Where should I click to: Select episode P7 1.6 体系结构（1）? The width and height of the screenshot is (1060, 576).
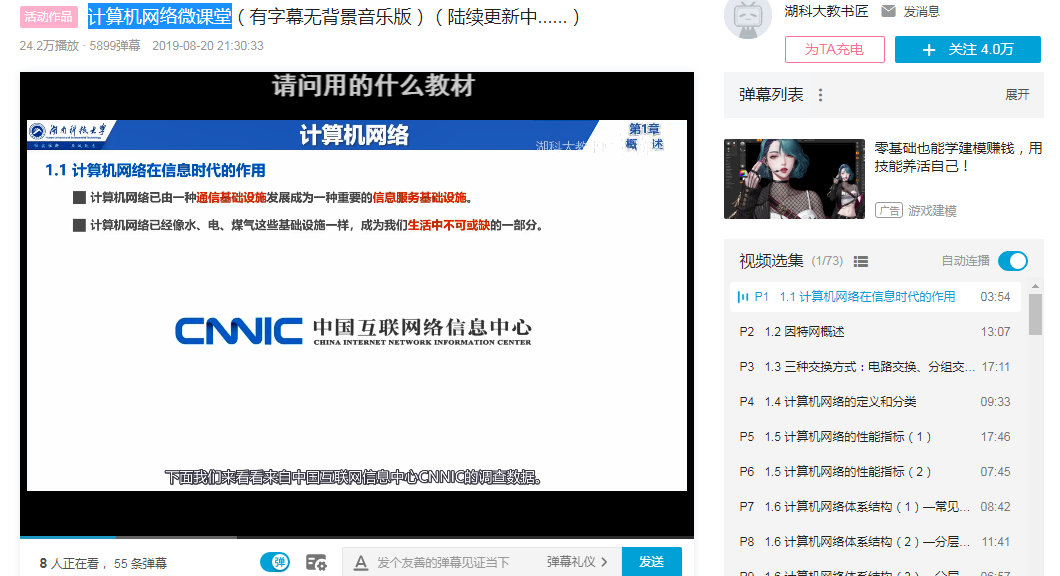tap(875, 507)
